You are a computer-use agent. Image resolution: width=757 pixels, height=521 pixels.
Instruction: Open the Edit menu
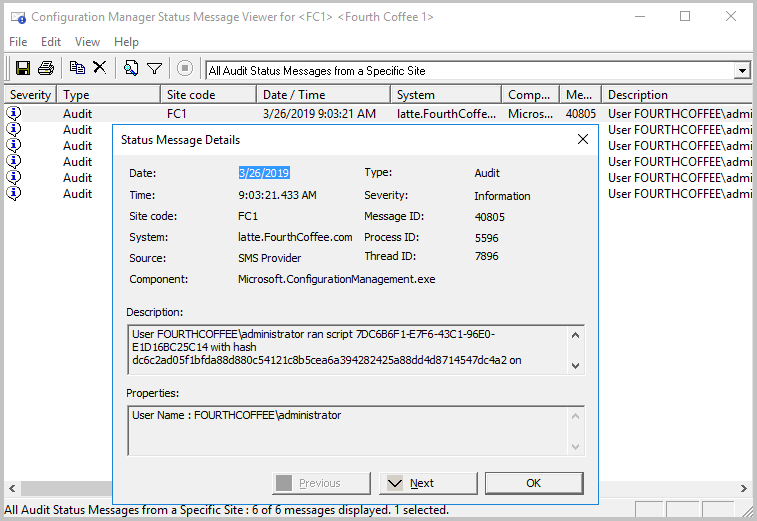51,42
